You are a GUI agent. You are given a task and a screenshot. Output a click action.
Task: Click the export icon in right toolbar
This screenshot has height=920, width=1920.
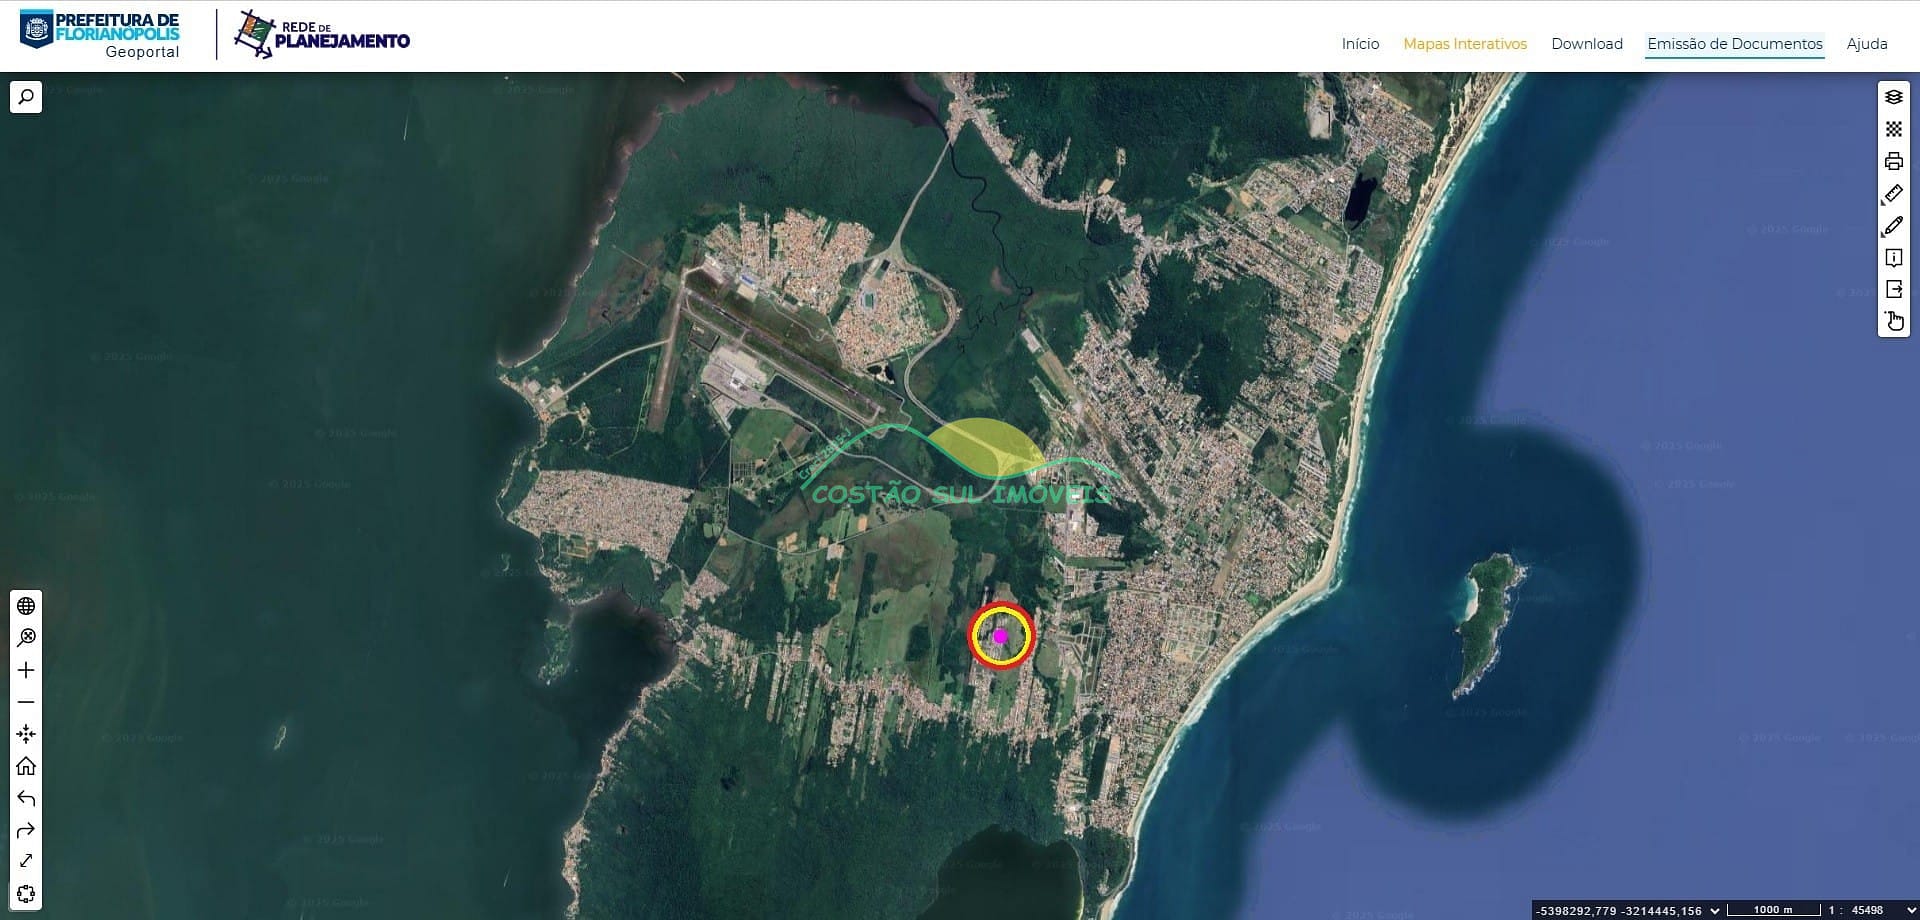tap(1893, 289)
